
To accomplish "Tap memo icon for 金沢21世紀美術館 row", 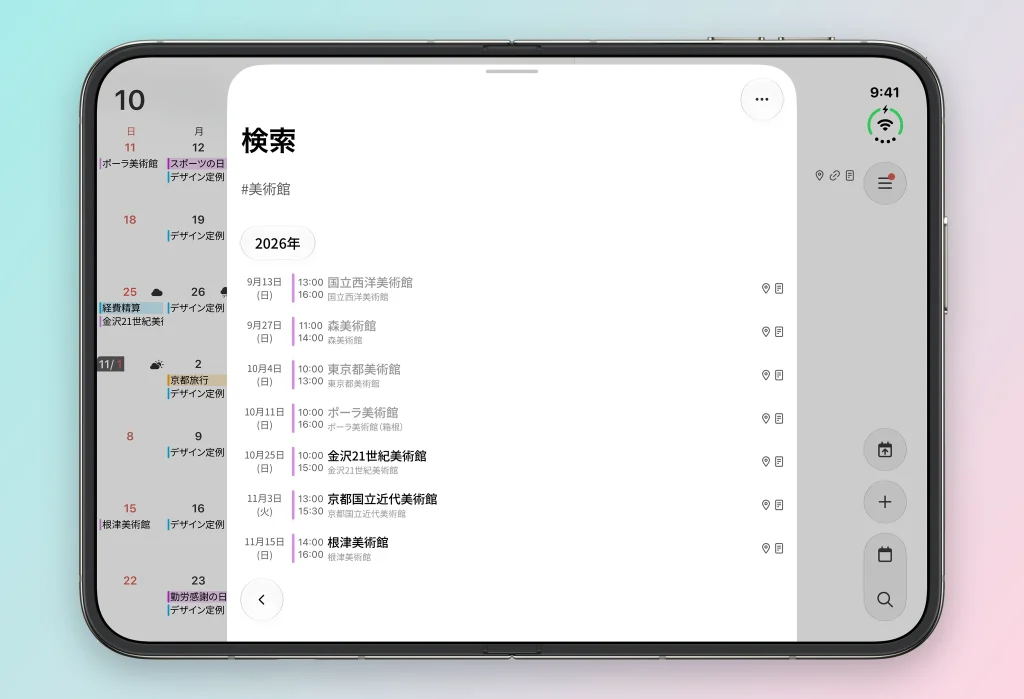I will pos(779,461).
